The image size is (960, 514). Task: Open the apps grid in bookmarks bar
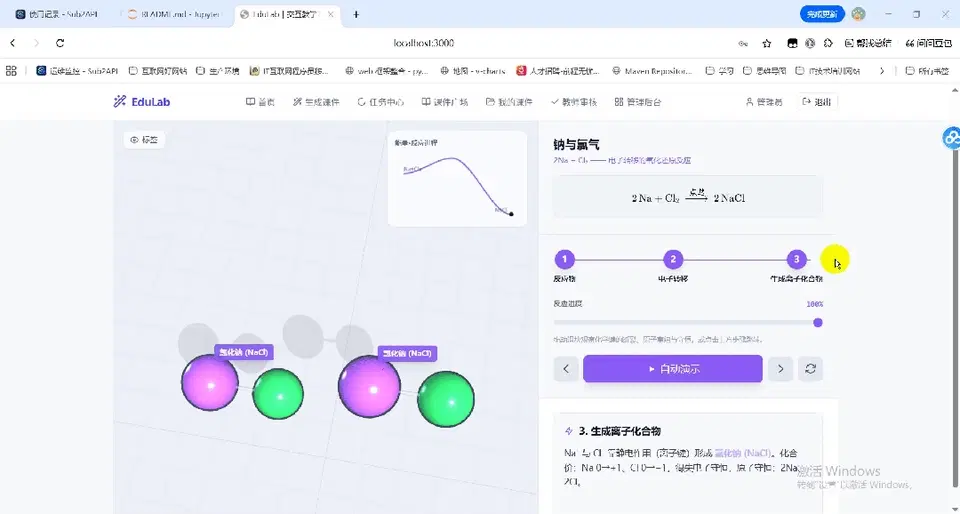[x=11, y=71]
